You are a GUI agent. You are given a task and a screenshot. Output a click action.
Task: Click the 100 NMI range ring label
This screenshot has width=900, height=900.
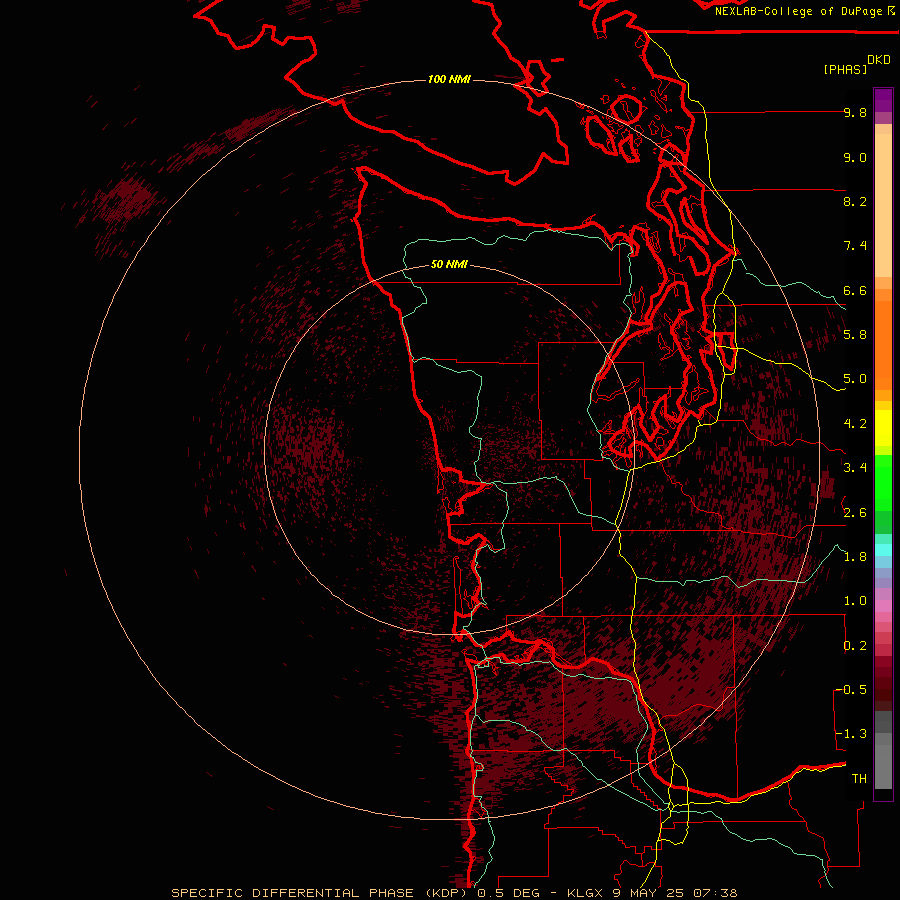pos(449,79)
